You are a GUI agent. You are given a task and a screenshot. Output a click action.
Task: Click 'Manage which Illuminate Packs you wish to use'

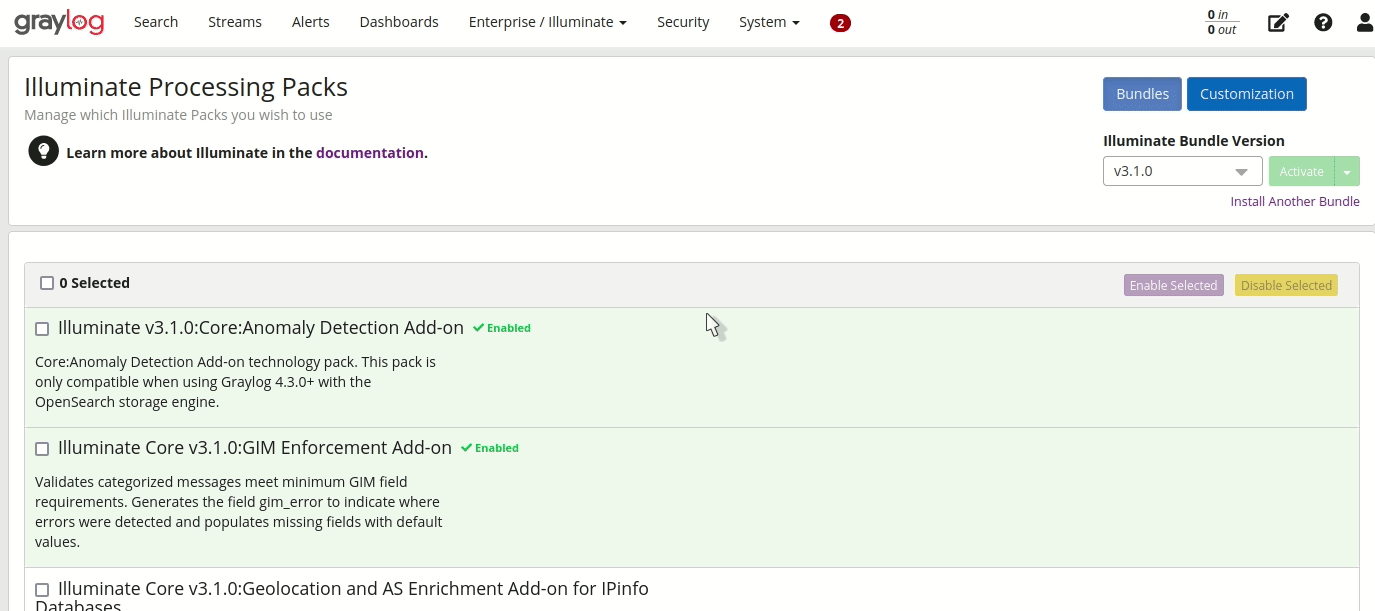pyautogui.click(x=178, y=115)
